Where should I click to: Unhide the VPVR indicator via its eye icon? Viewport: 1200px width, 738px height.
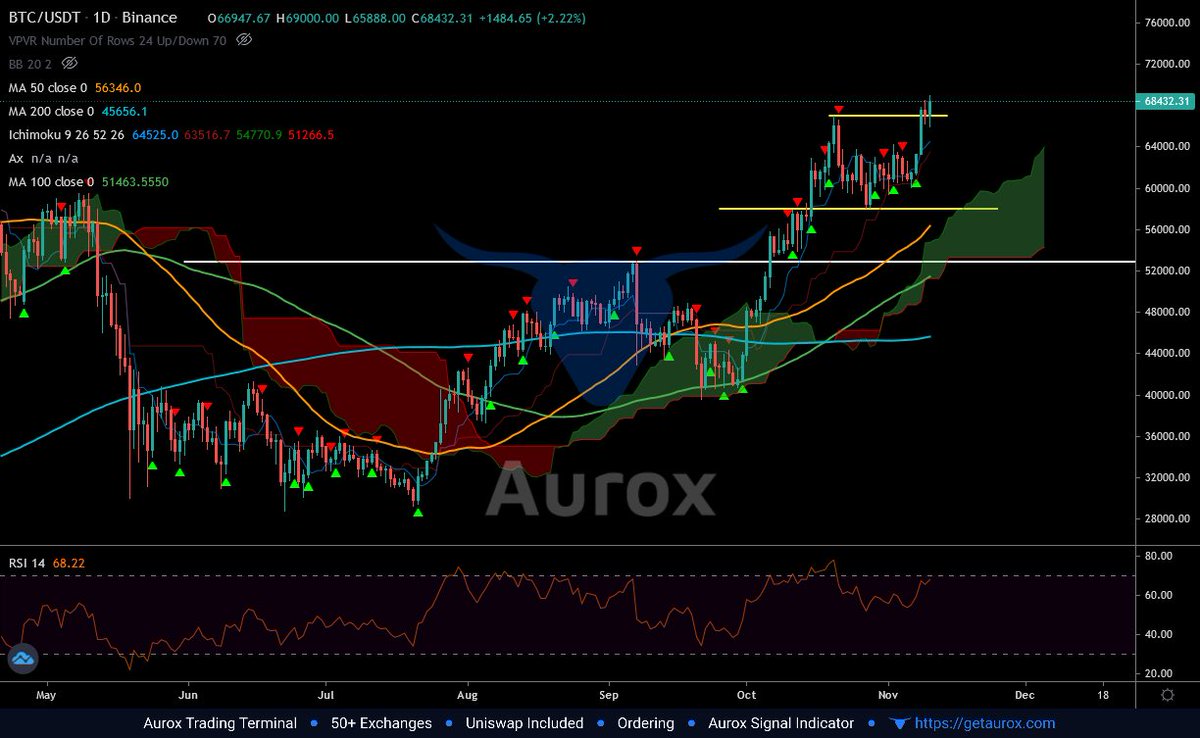coord(244,39)
